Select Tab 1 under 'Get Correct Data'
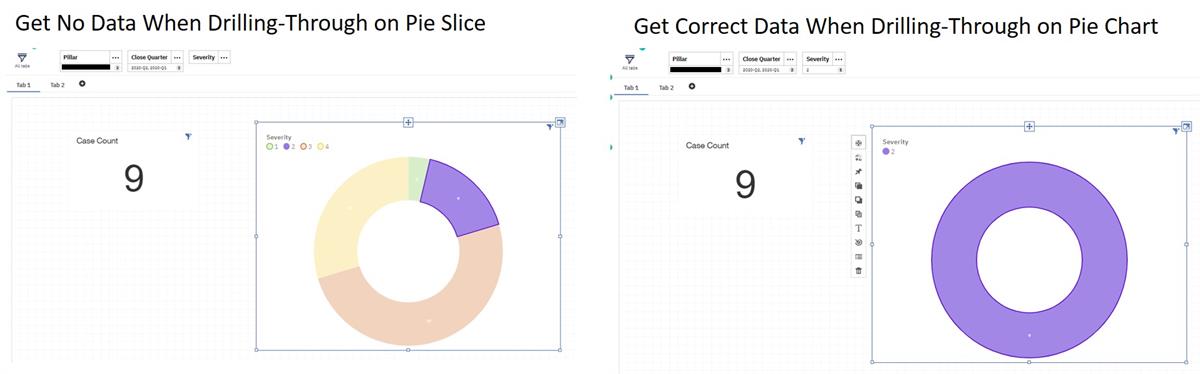The height and width of the screenshot is (374, 1200). coord(631,88)
